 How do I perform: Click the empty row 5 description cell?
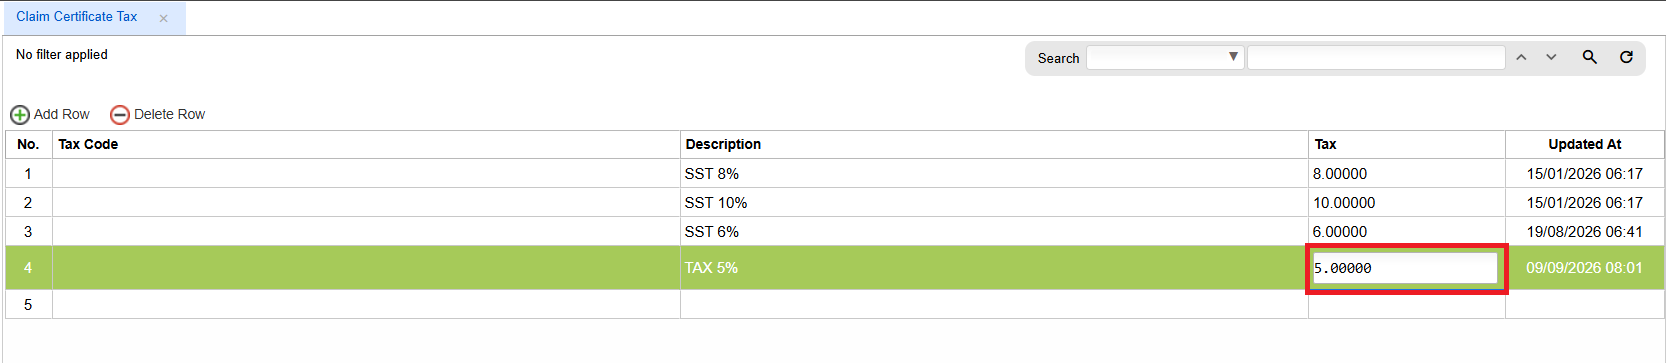994,305
